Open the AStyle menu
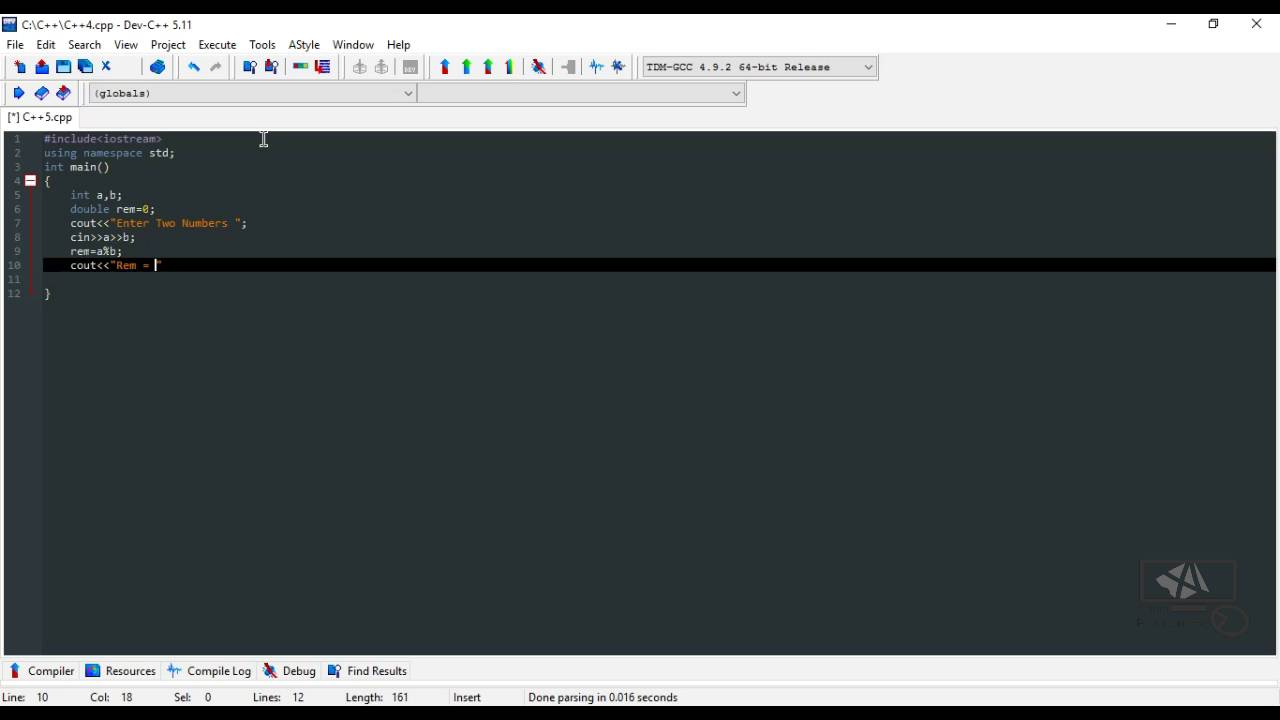The image size is (1280, 720). (x=304, y=45)
